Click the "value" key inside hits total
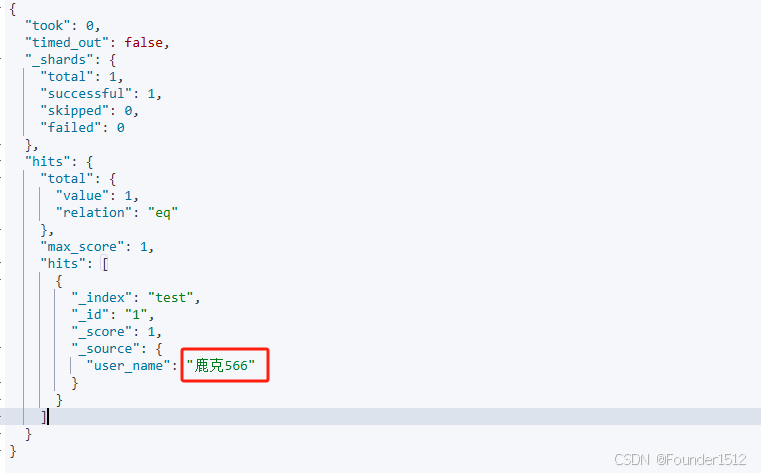This screenshot has width=761, height=473. click(x=83, y=196)
